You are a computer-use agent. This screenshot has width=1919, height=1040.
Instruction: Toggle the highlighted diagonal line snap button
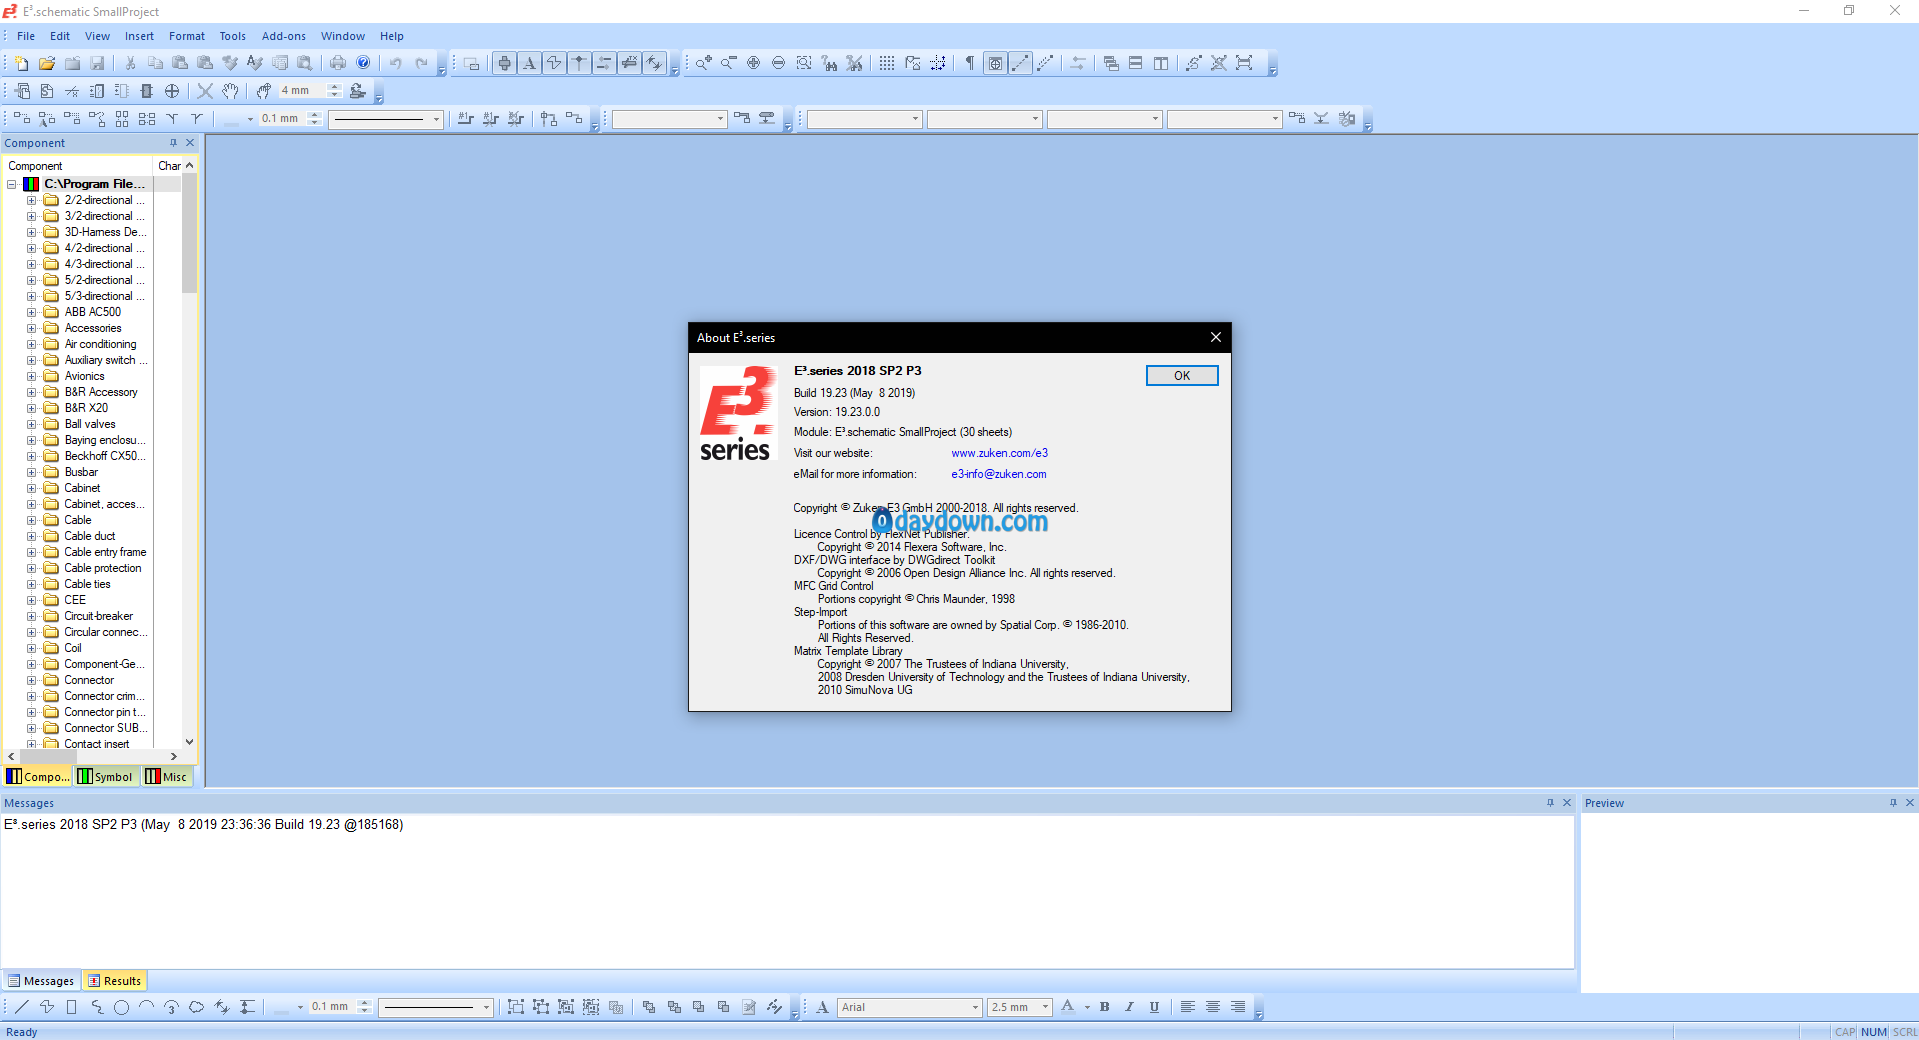tap(1020, 63)
